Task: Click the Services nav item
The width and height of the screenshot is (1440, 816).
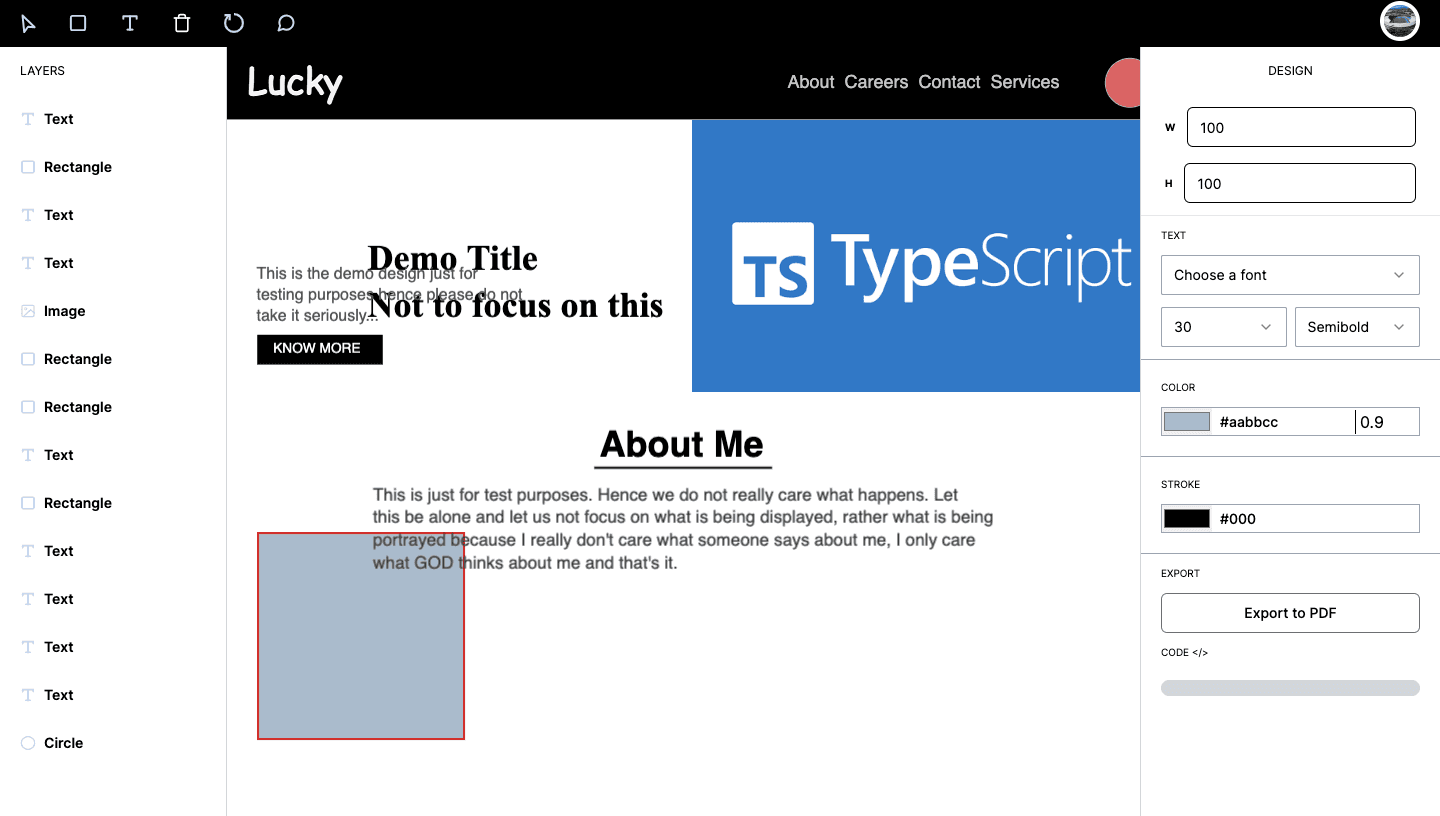Action: pyautogui.click(x=1025, y=82)
